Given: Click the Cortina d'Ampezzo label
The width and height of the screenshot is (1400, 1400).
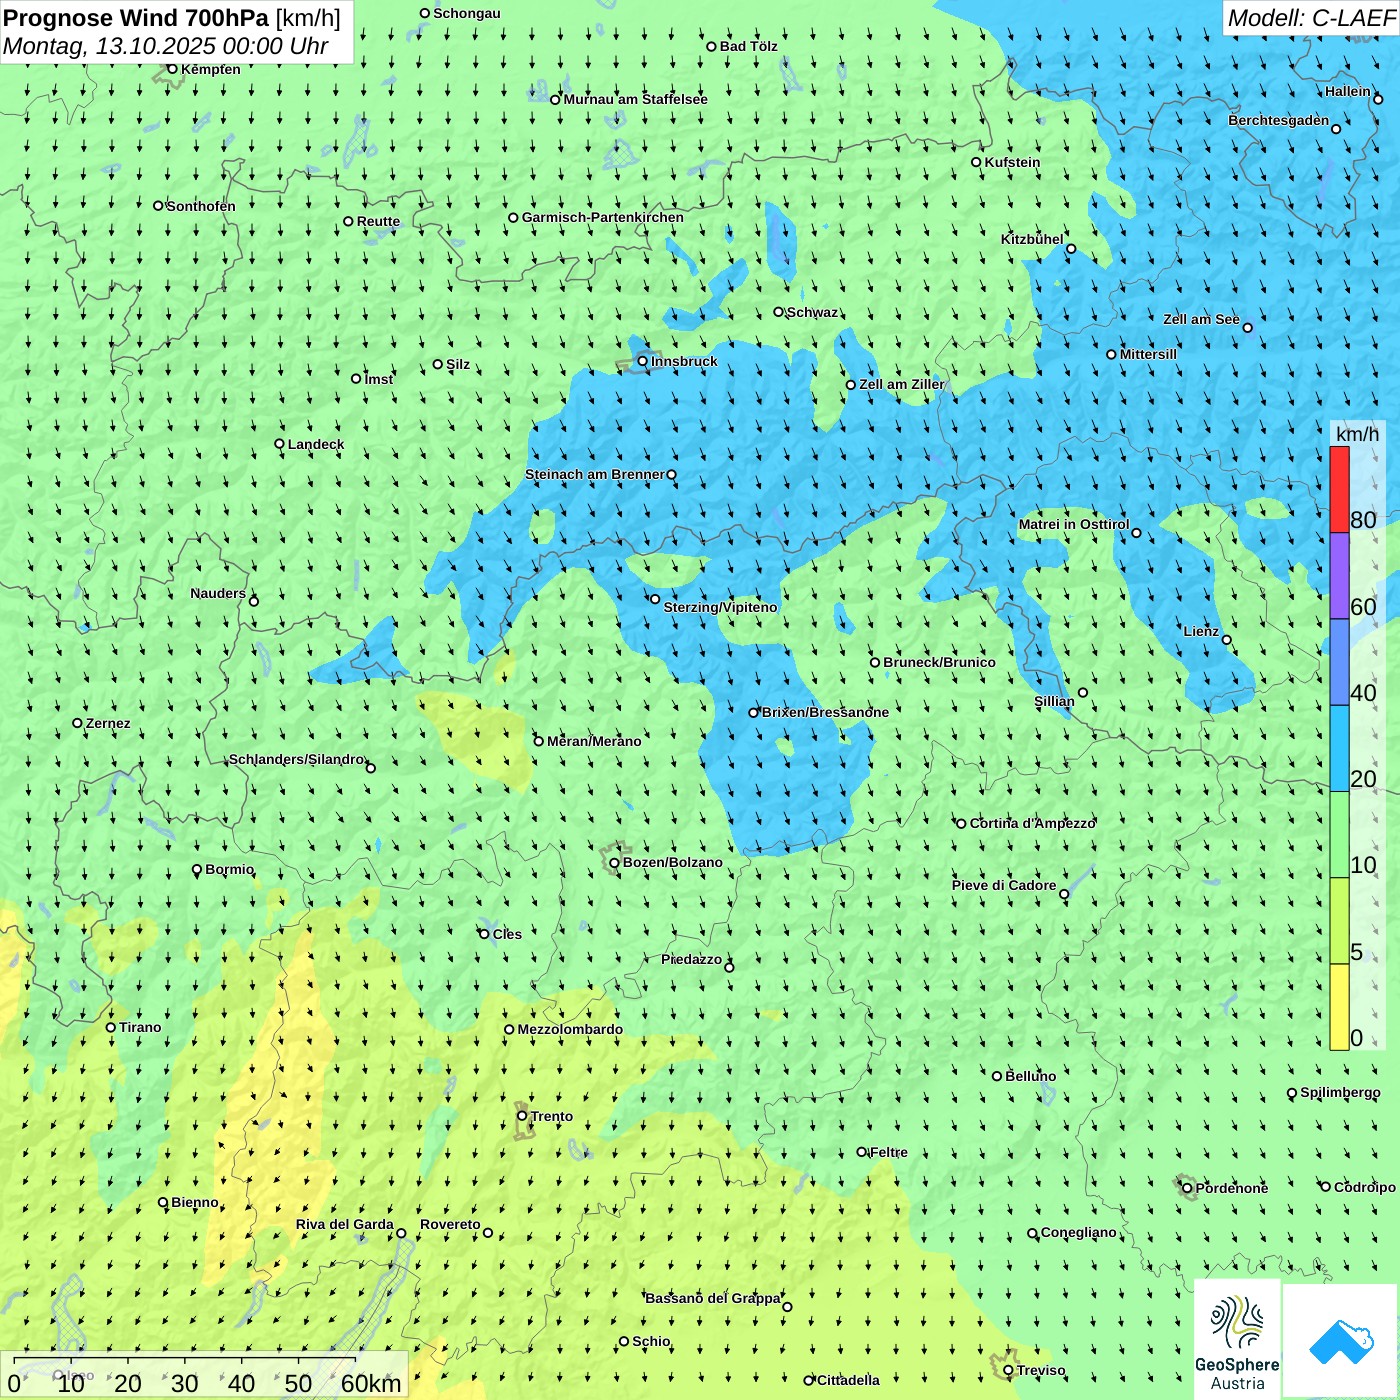Looking at the screenshot, I should (1033, 823).
